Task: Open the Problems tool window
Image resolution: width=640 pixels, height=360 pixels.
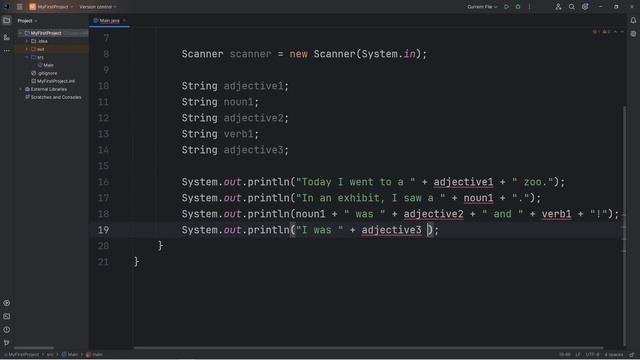Action: pyautogui.click(x=7, y=329)
